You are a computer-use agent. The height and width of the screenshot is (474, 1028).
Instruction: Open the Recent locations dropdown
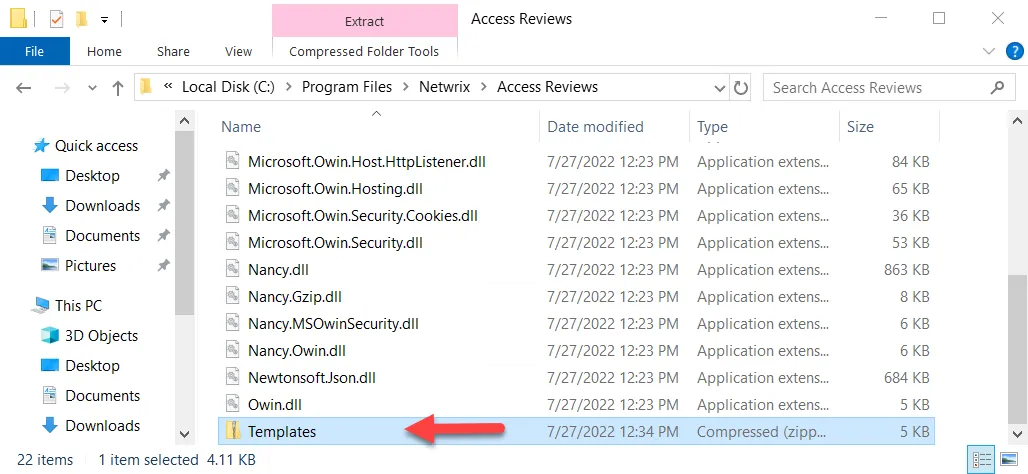point(92,88)
